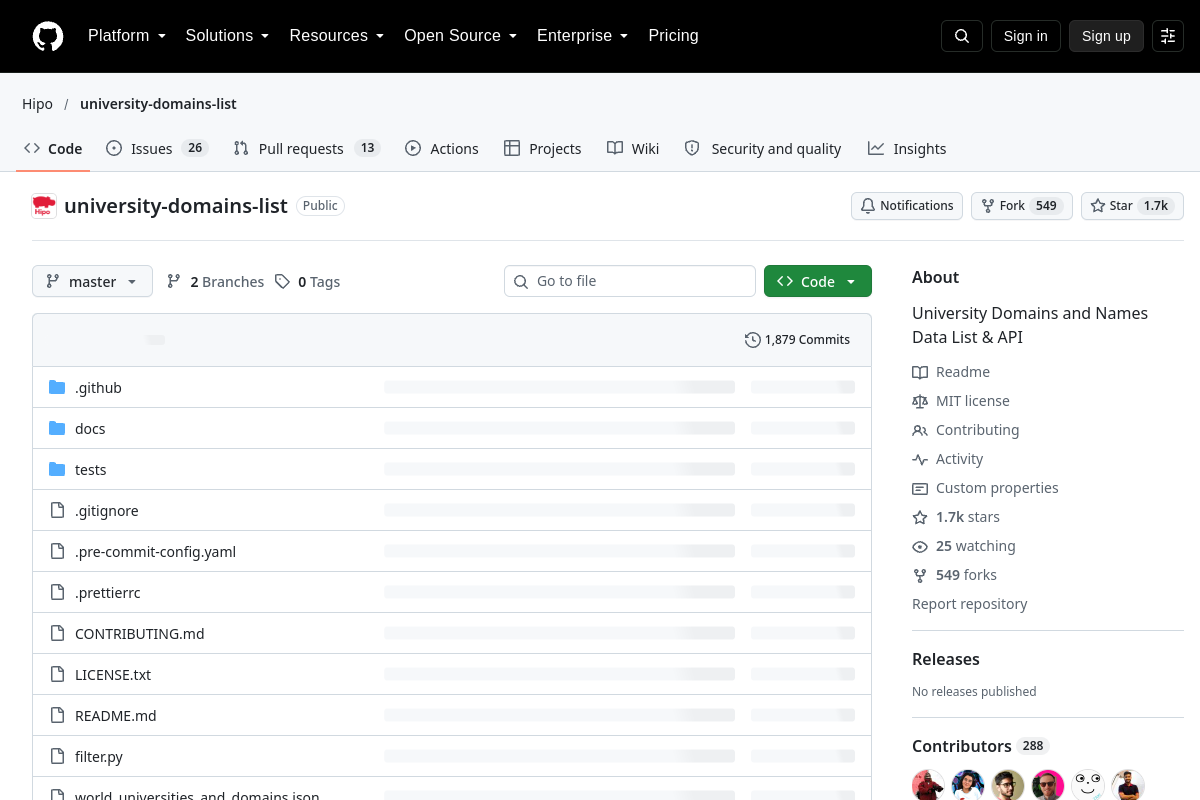The width and height of the screenshot is (1200, 800).
Task: Click the Activity pulse icon
Action: pyautogui.click(x=920, y=459)
